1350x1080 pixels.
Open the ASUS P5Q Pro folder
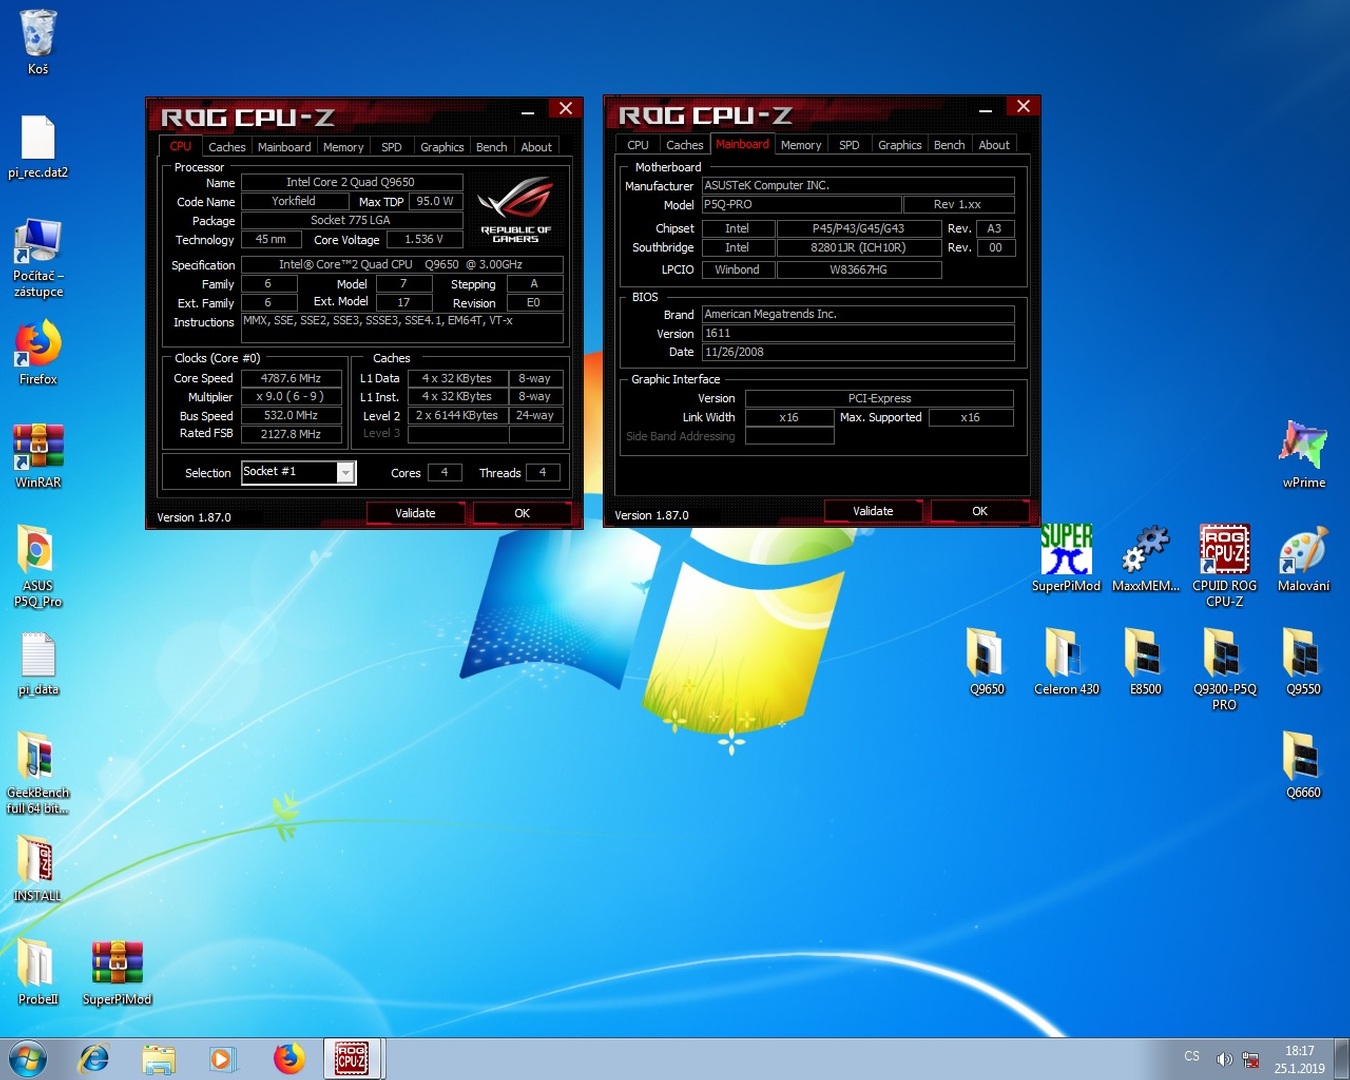tap(38, 566)
